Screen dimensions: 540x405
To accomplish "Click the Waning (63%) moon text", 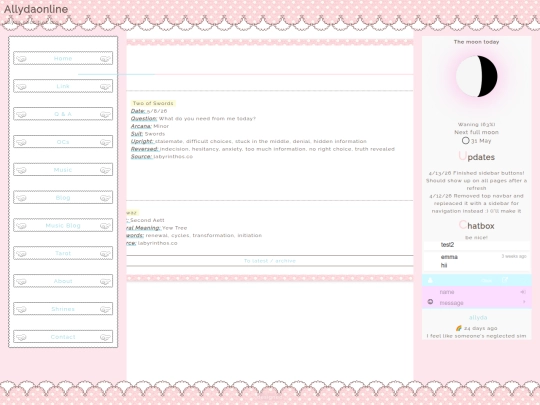I will click(x=476, y=125).
